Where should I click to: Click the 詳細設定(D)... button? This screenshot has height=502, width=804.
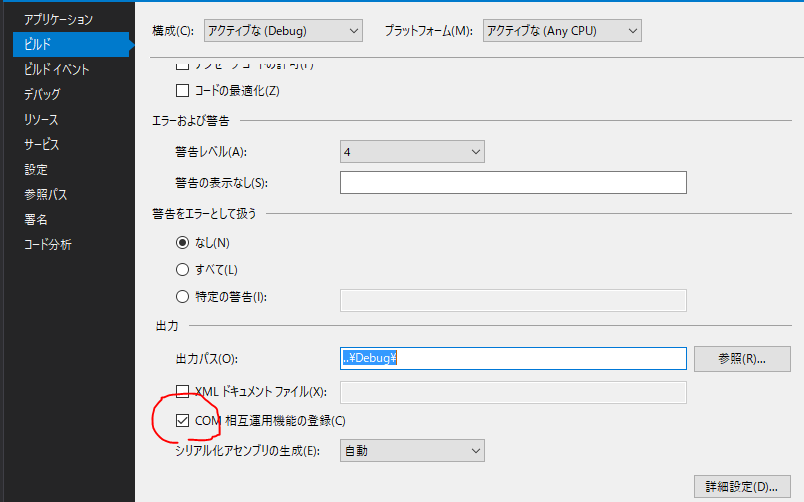pos(742,487)
